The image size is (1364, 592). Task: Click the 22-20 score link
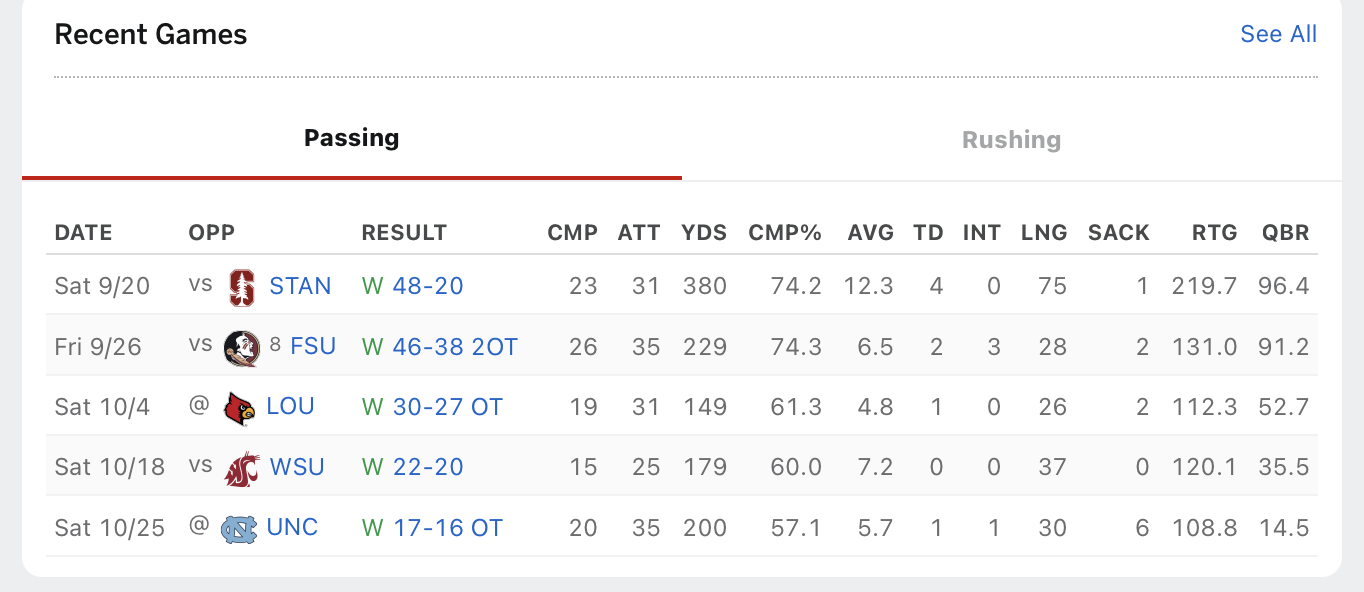(427, 467)
